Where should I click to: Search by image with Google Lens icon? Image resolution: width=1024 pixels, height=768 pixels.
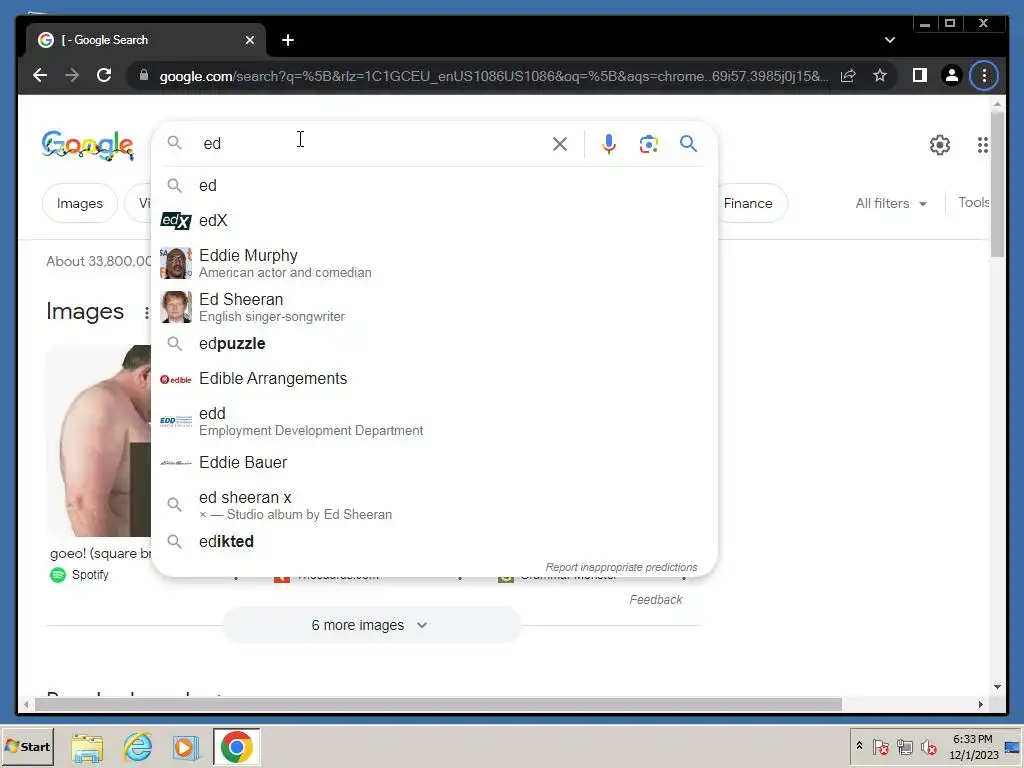pyautogui.click(x=648, y=144)
